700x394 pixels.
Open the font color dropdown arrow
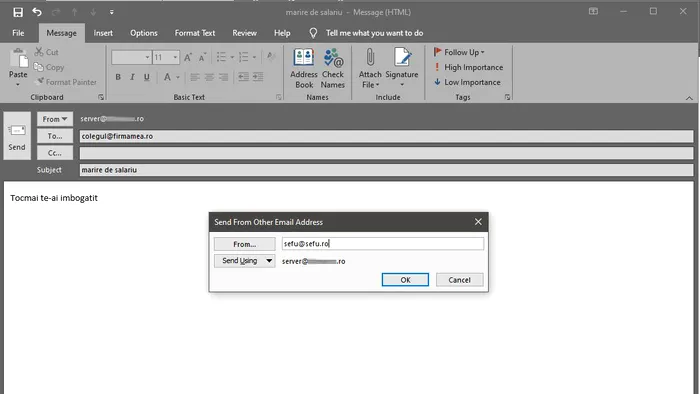178,78
